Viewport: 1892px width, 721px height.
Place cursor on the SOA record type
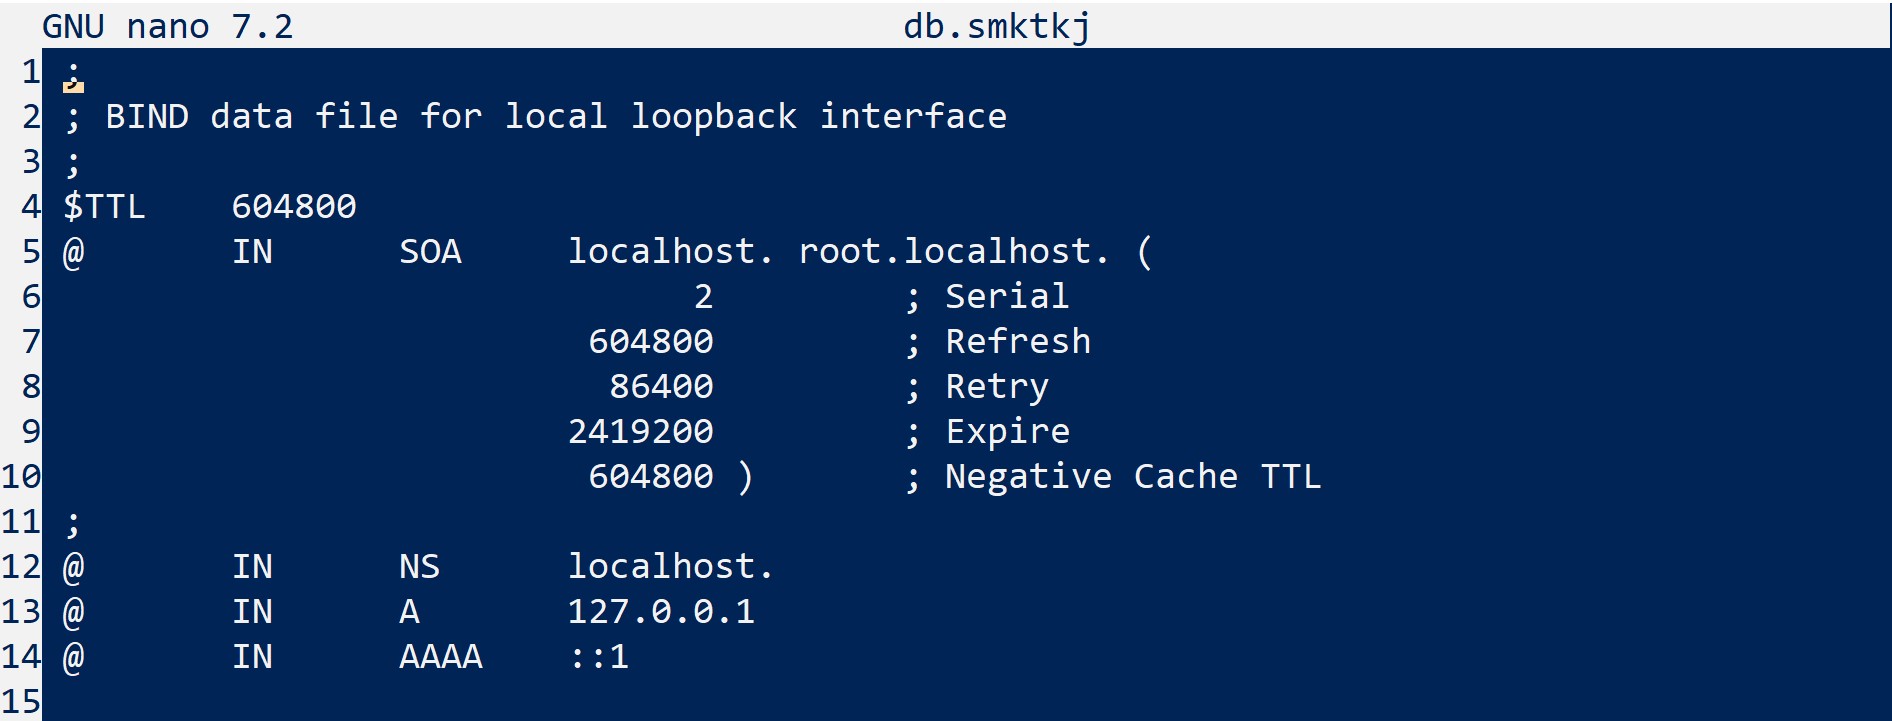[430, 252]
